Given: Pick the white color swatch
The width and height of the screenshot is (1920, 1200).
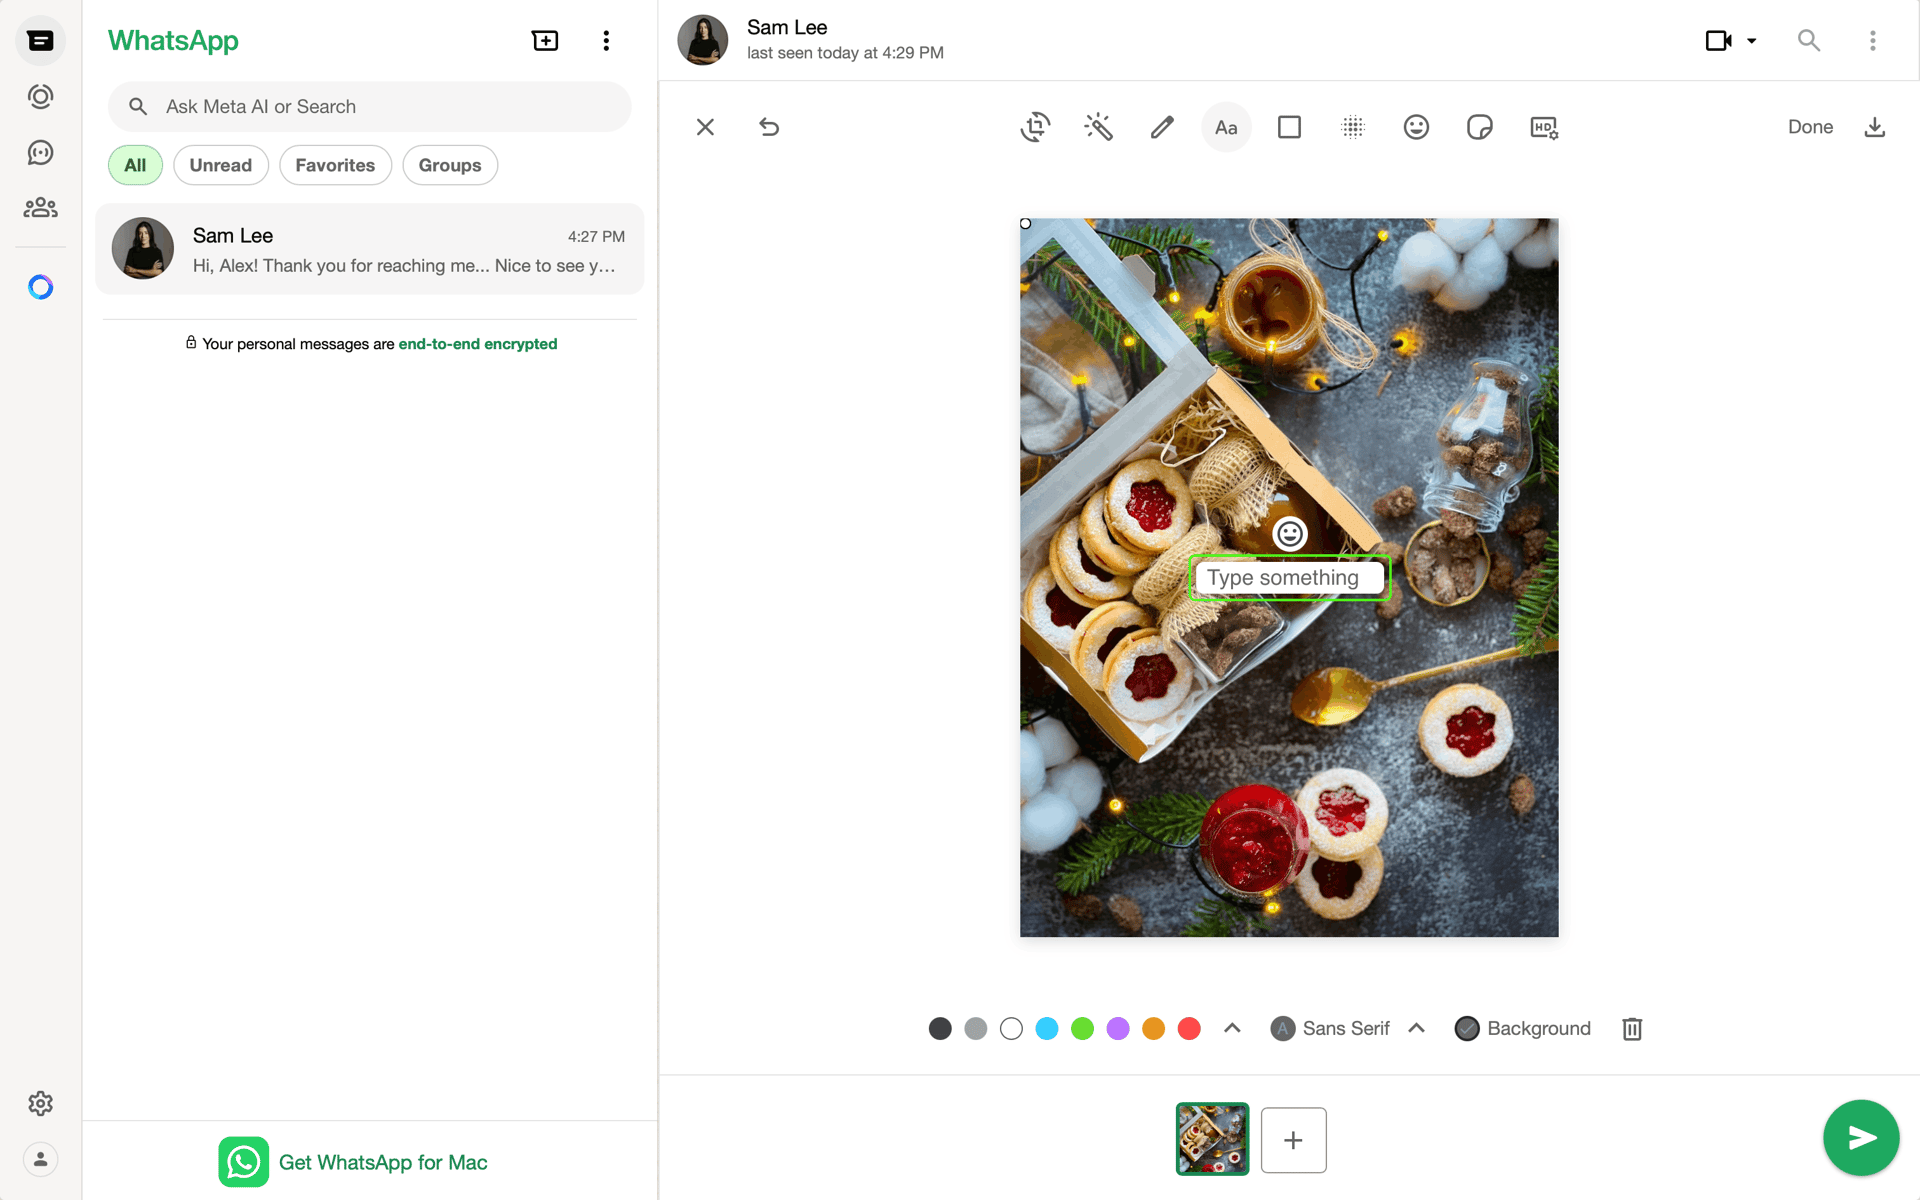Looking at the screenshot, I should (1011, 1028).
